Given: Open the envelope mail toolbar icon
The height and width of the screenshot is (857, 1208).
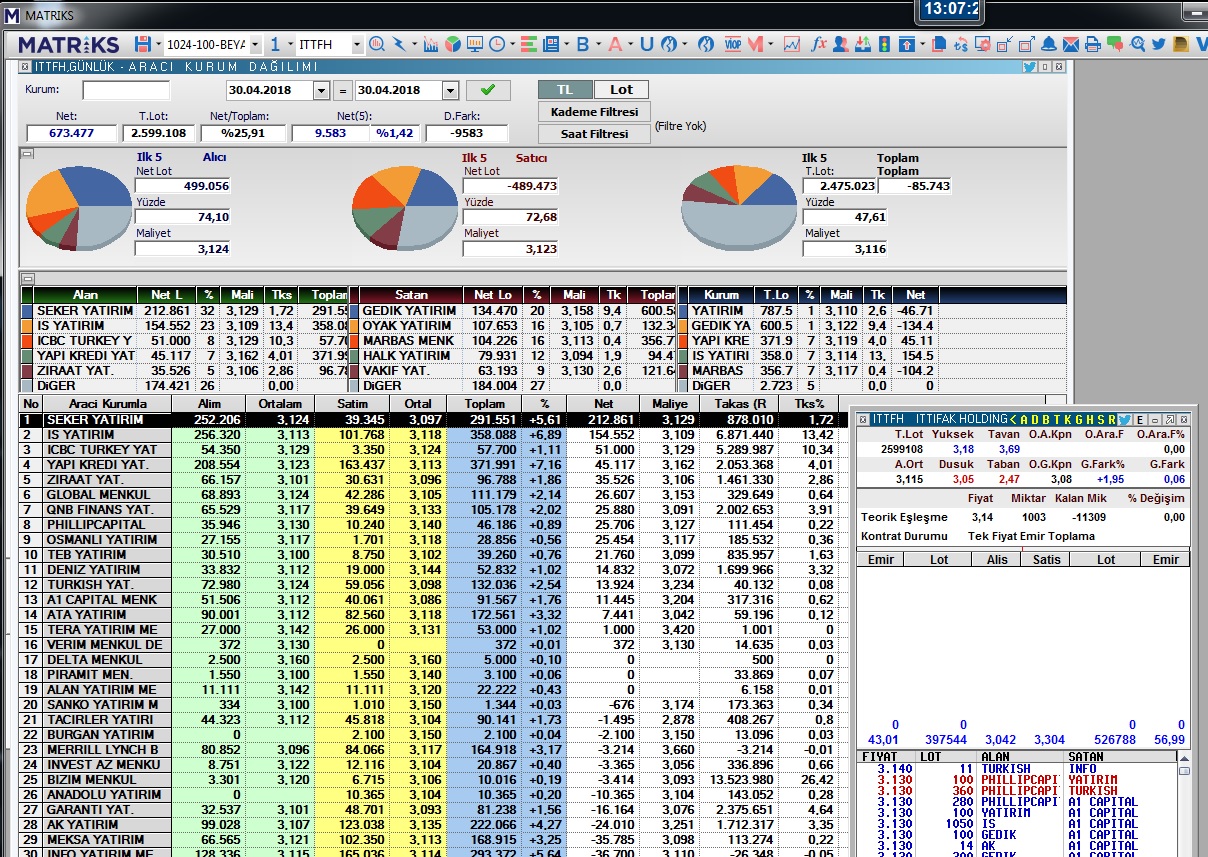Looking at the screenshot, I should click(1071, 45).
